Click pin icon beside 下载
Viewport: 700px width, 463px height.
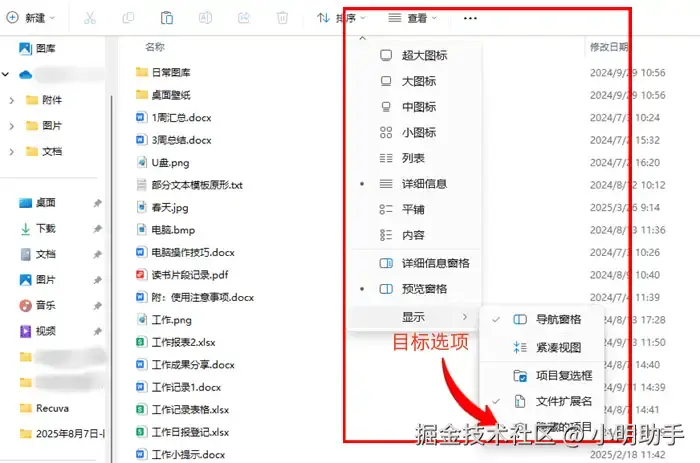(97, 229)
